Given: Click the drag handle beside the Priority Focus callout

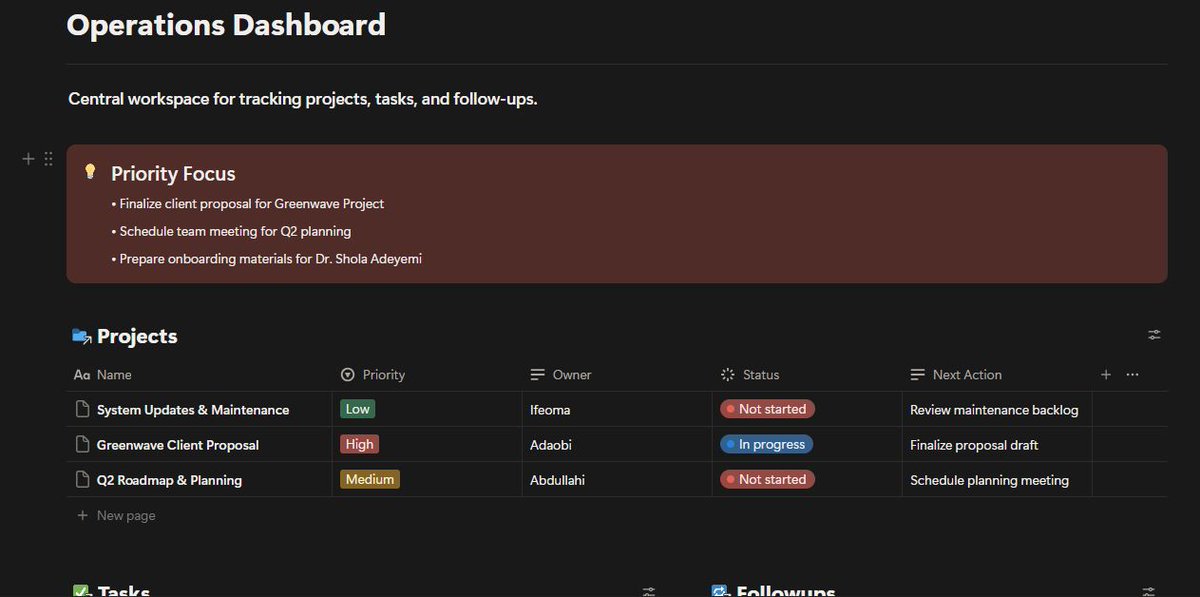Looking at the screenshot, I should click(x=48, y=159).
